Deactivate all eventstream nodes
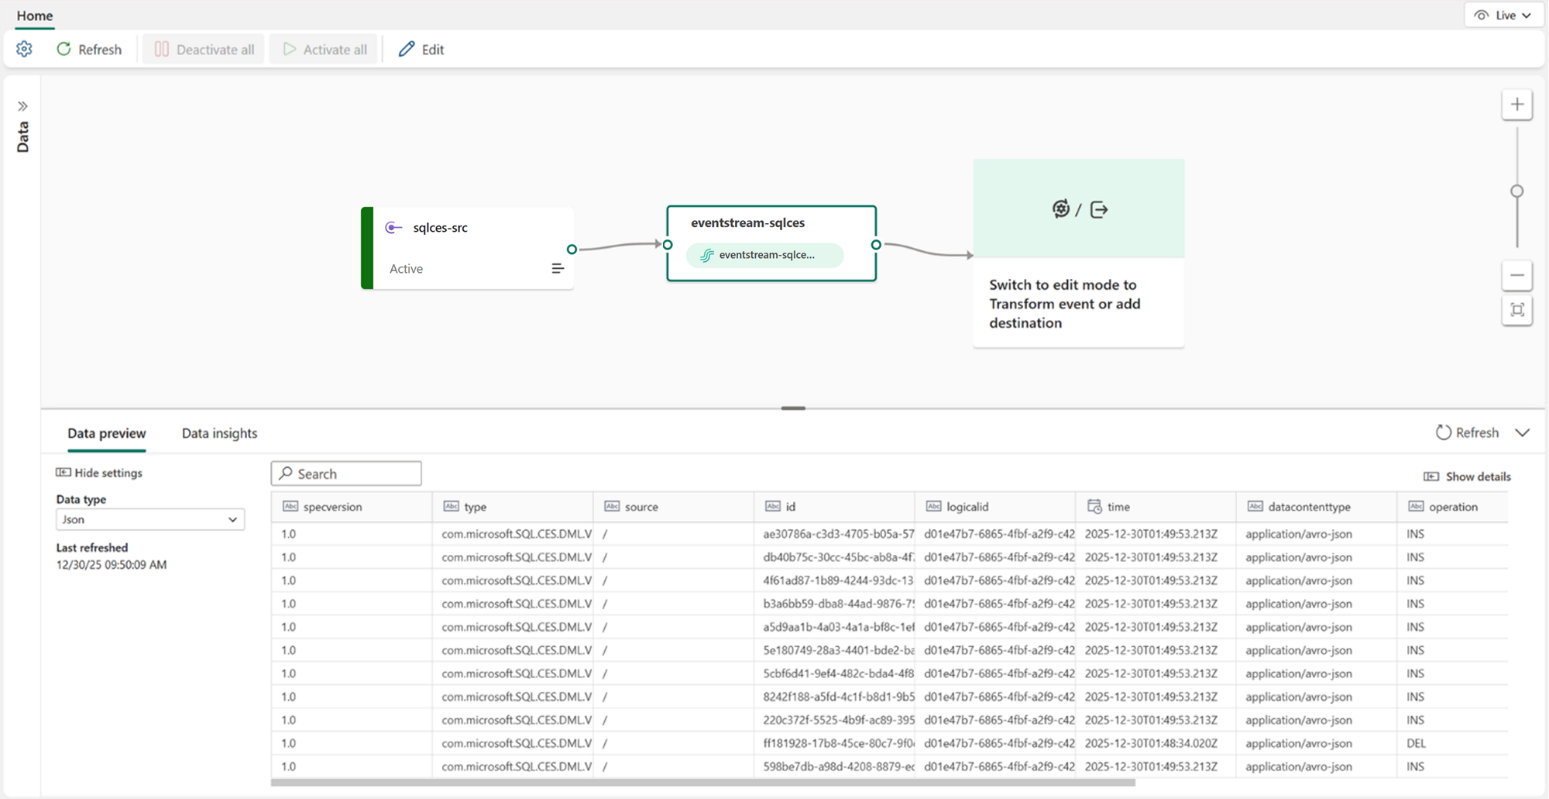Screen dimensions: 1549x799 (204, 49)
